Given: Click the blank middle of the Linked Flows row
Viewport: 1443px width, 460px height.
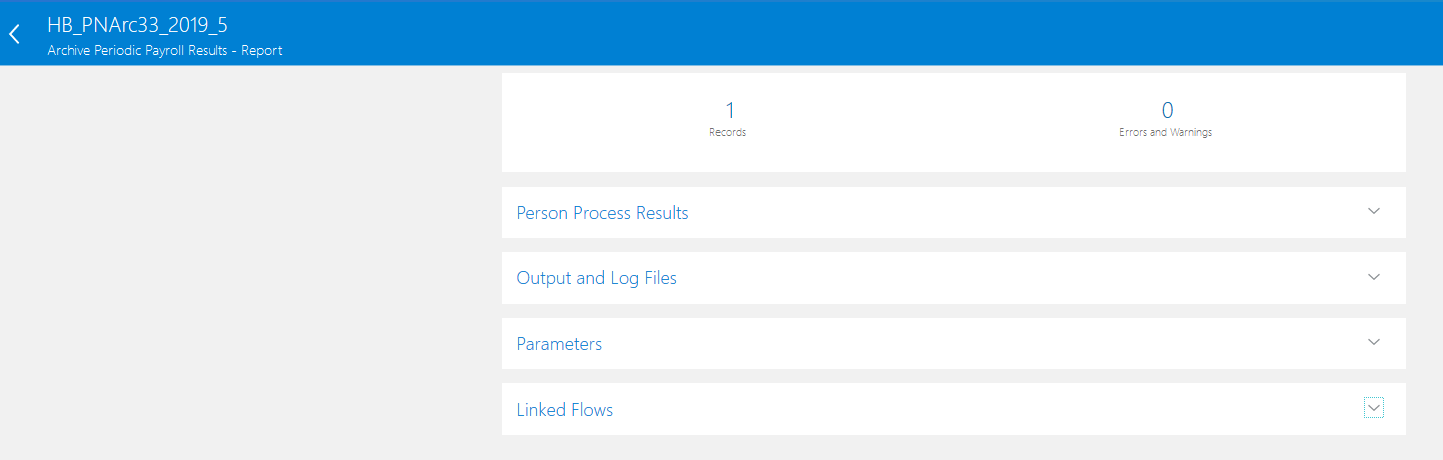Looking at the screenshot, I should point(950,410).
